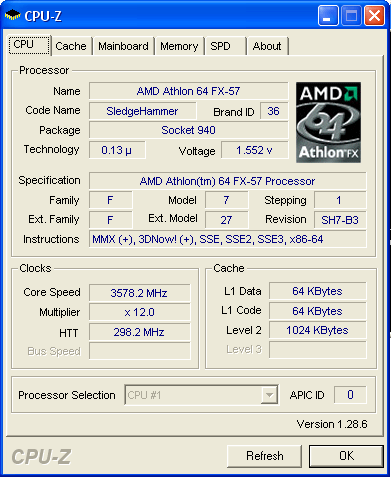
Task: Click the Multiplier x 12.0 value
Action: point(140,312)
